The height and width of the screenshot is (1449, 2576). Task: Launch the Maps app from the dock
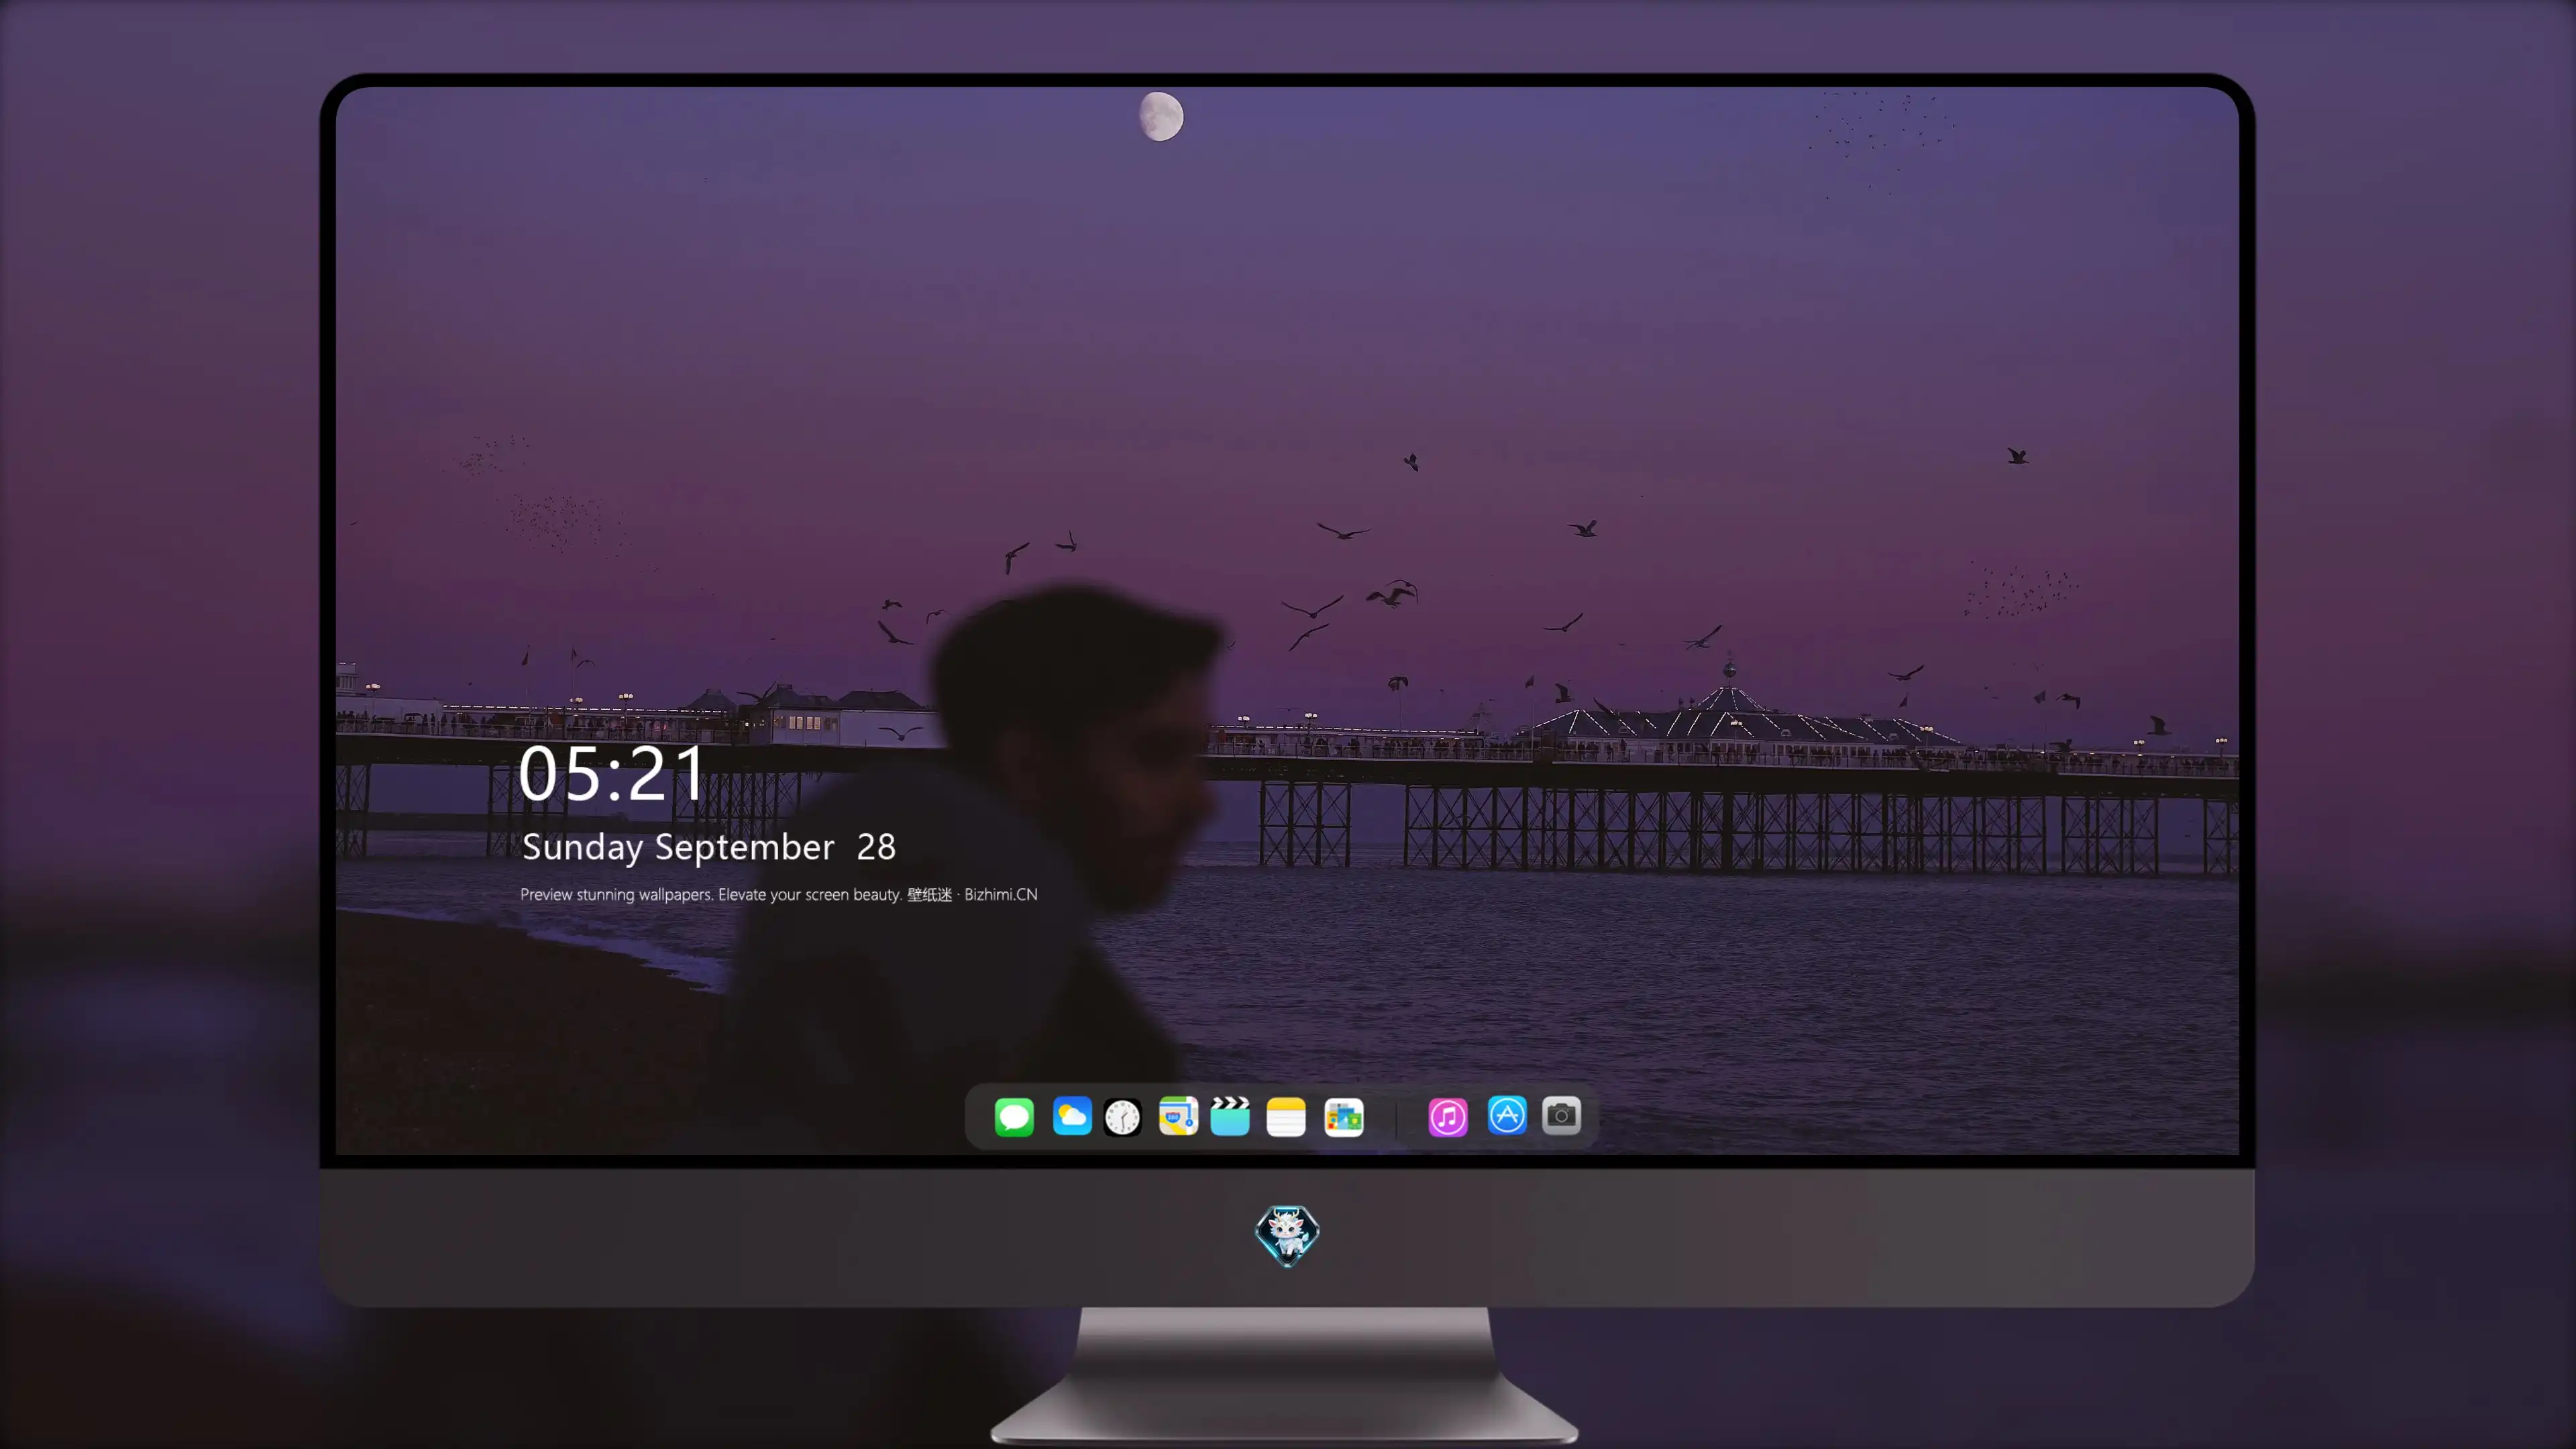[x=1178, y=1116]
